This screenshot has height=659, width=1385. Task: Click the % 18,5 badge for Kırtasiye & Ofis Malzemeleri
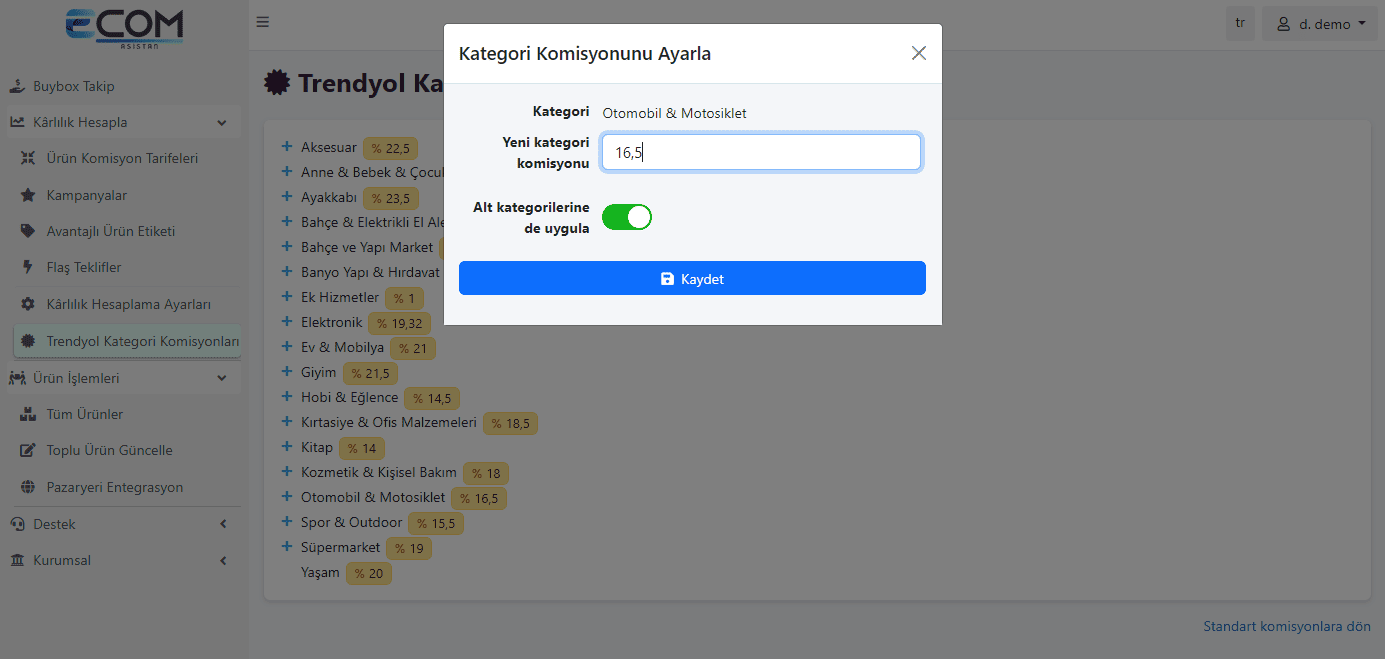coord(510,424)
